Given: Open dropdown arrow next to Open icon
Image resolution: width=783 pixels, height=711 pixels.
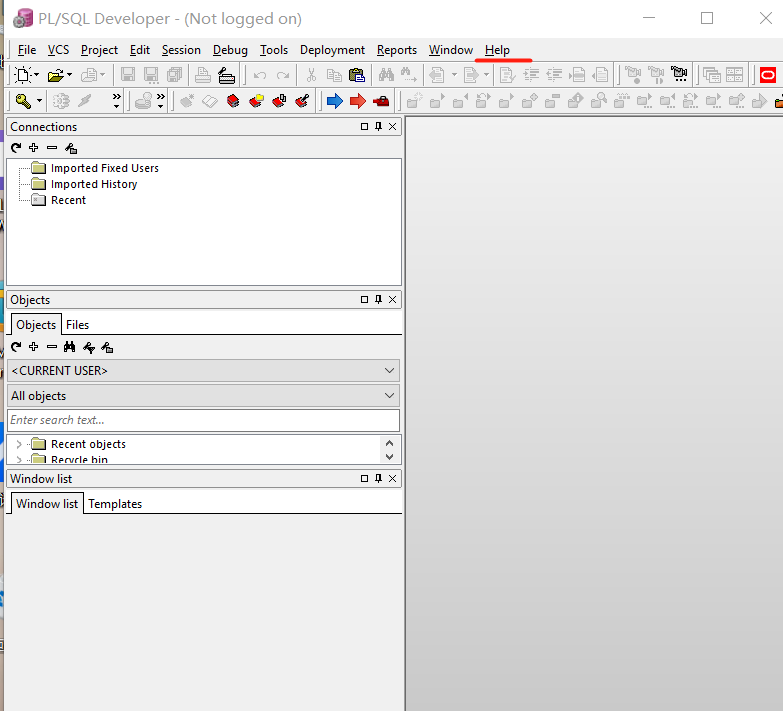Looking at the screenshot, I should coord(69,75).
